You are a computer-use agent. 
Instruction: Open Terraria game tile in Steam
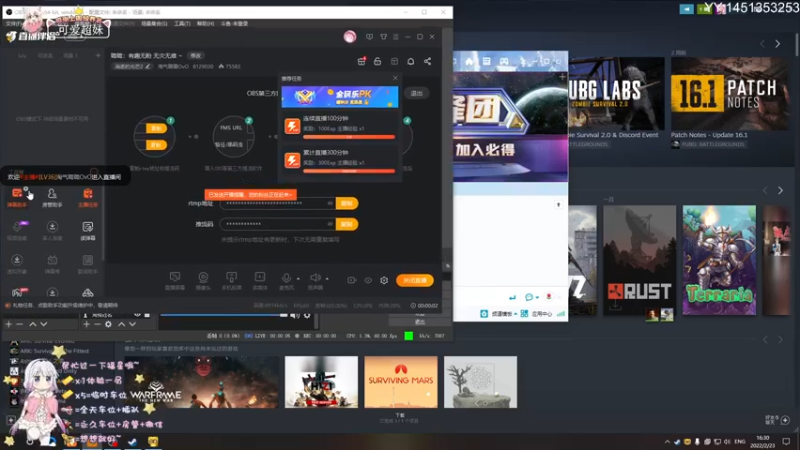[719, 260]
